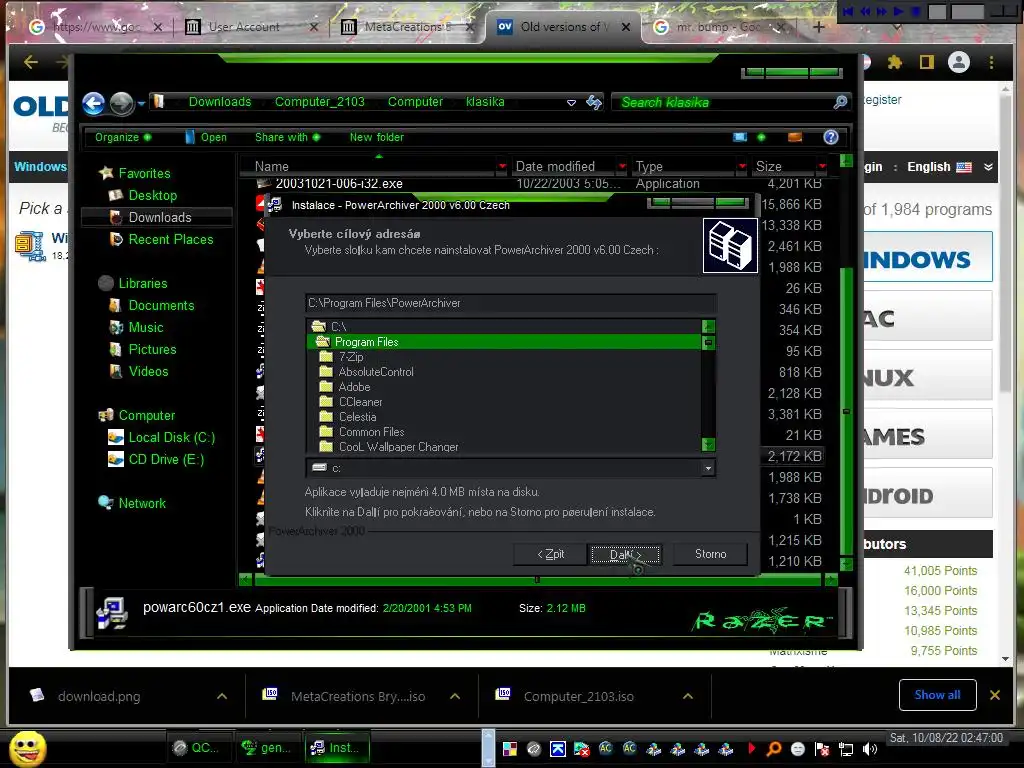Change view with the views icon
1024x768 pixels.
tap(740, 137)
